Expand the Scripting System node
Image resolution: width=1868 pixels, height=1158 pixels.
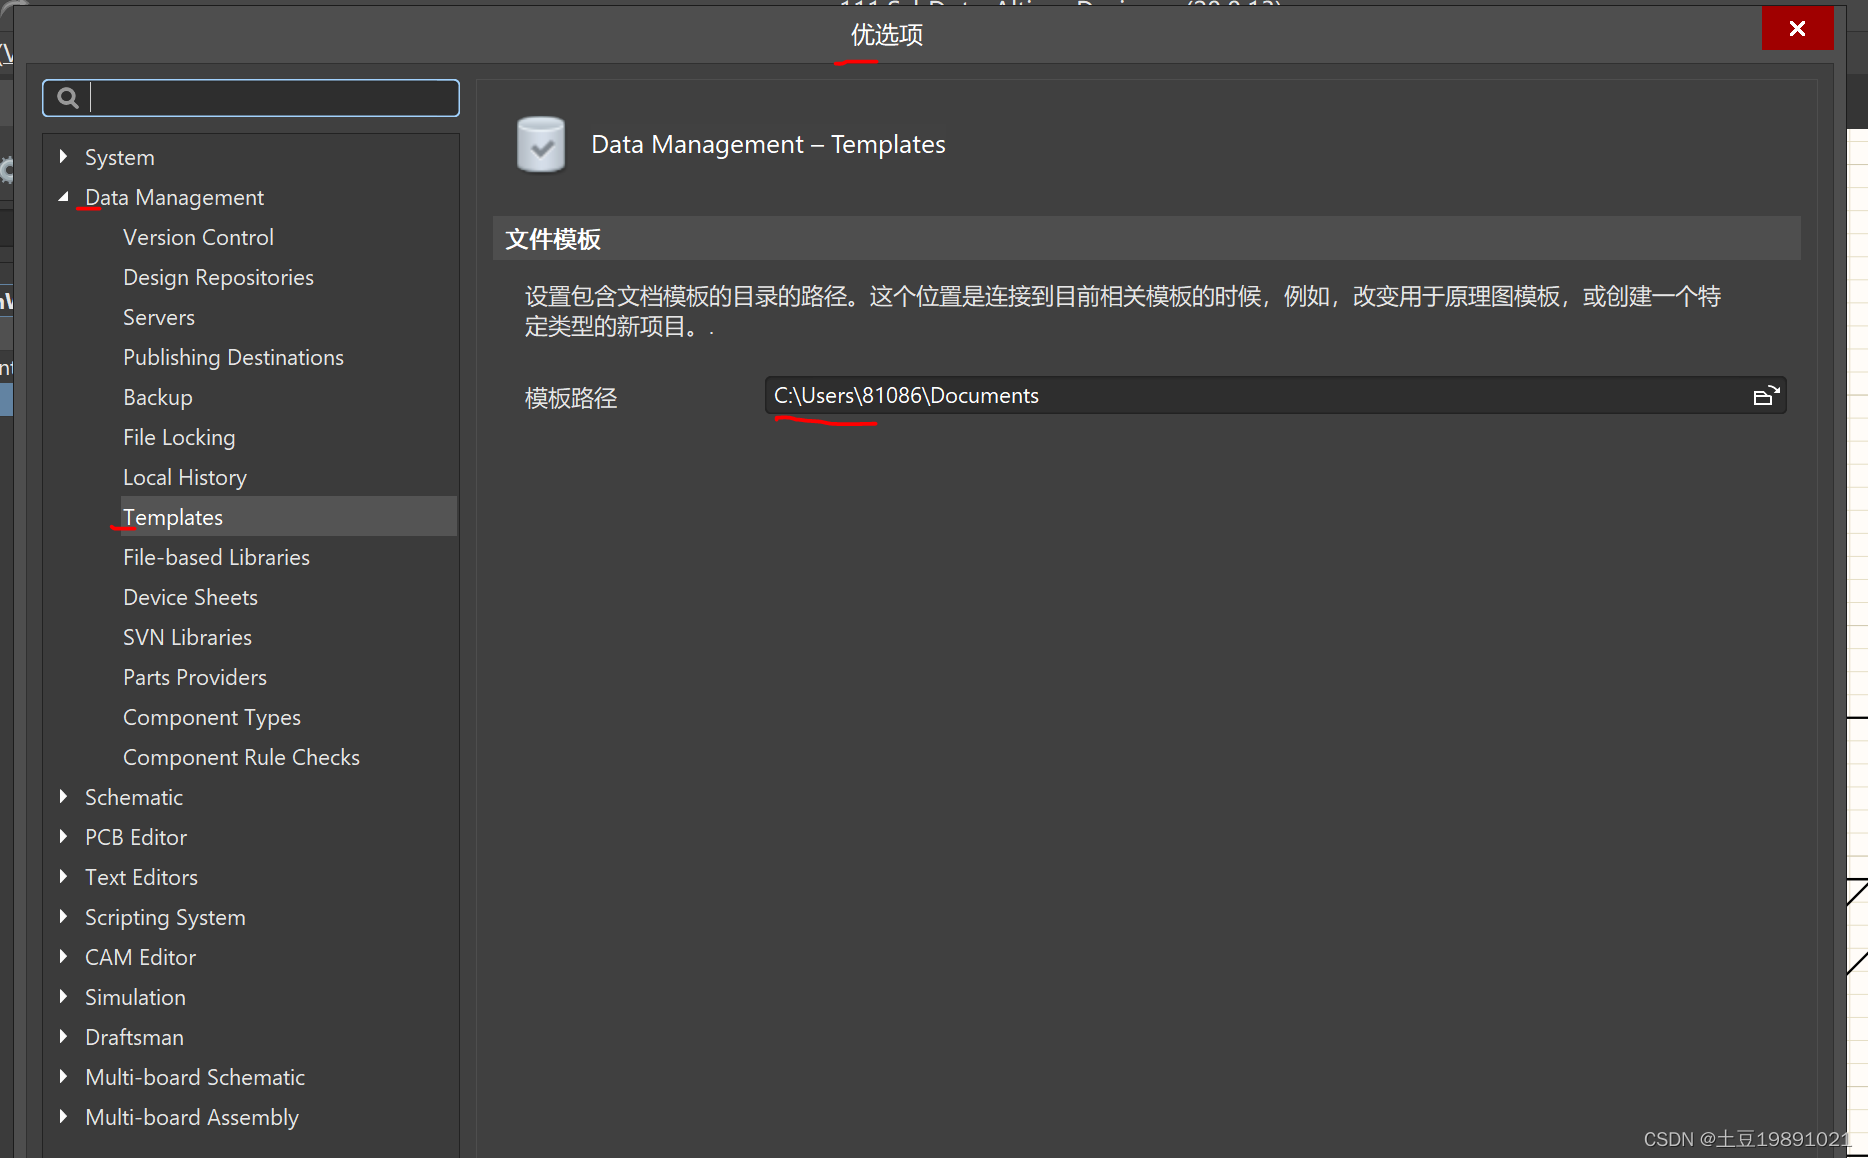[64, 917]
